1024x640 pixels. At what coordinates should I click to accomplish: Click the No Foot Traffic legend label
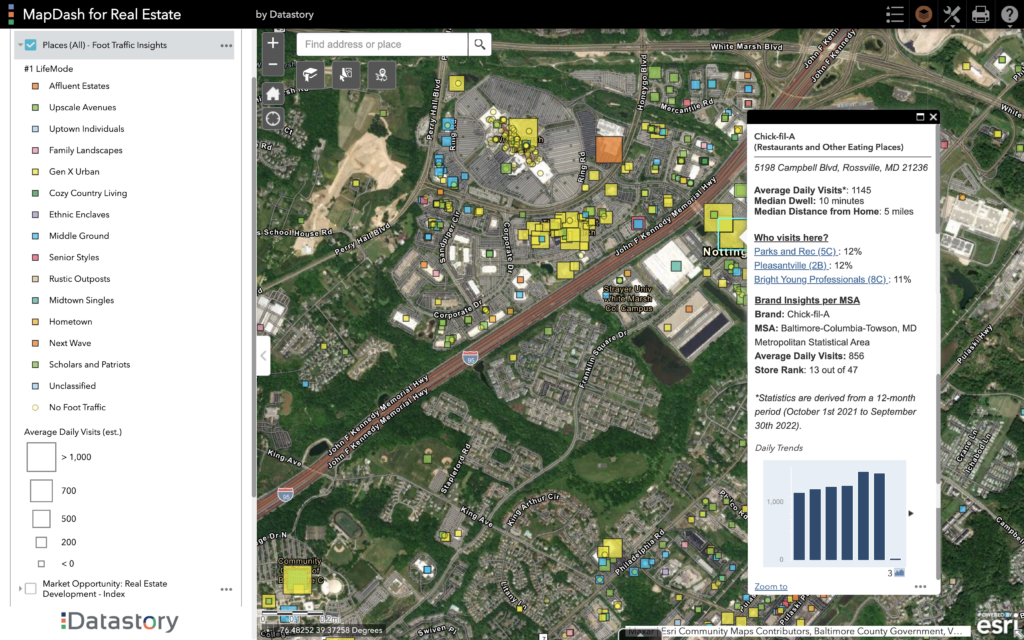[77, 408]
